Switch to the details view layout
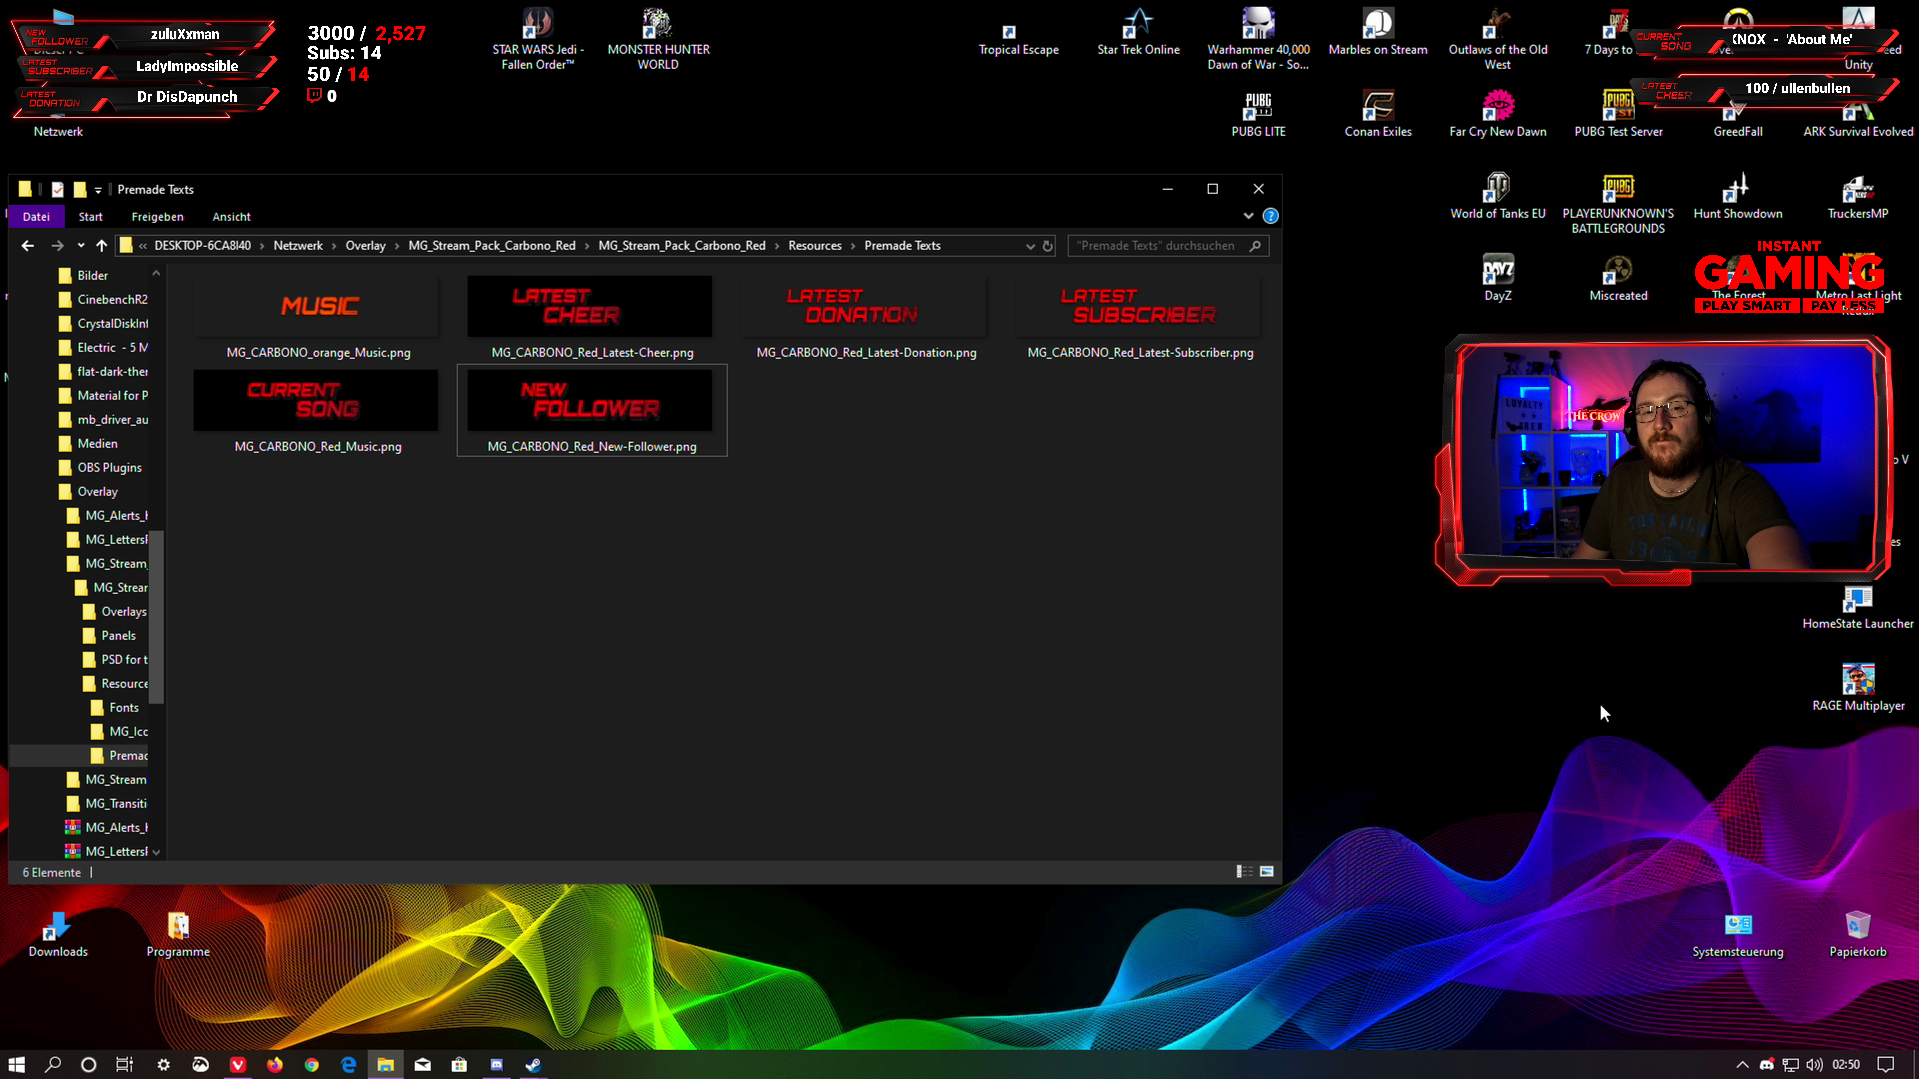This screenshot has width=1919, height=1079. tap(1244, 872)
